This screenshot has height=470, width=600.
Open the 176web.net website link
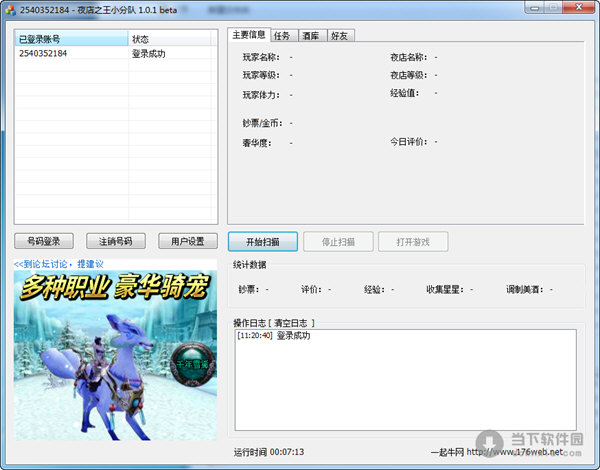click(x=515, y=452)
